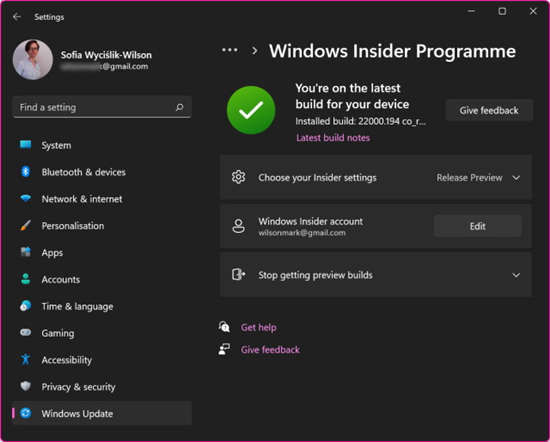Click the green checkmark status icon
This screenshot has width=550, height=442.
pyautogui.click(x=251, y=110)
